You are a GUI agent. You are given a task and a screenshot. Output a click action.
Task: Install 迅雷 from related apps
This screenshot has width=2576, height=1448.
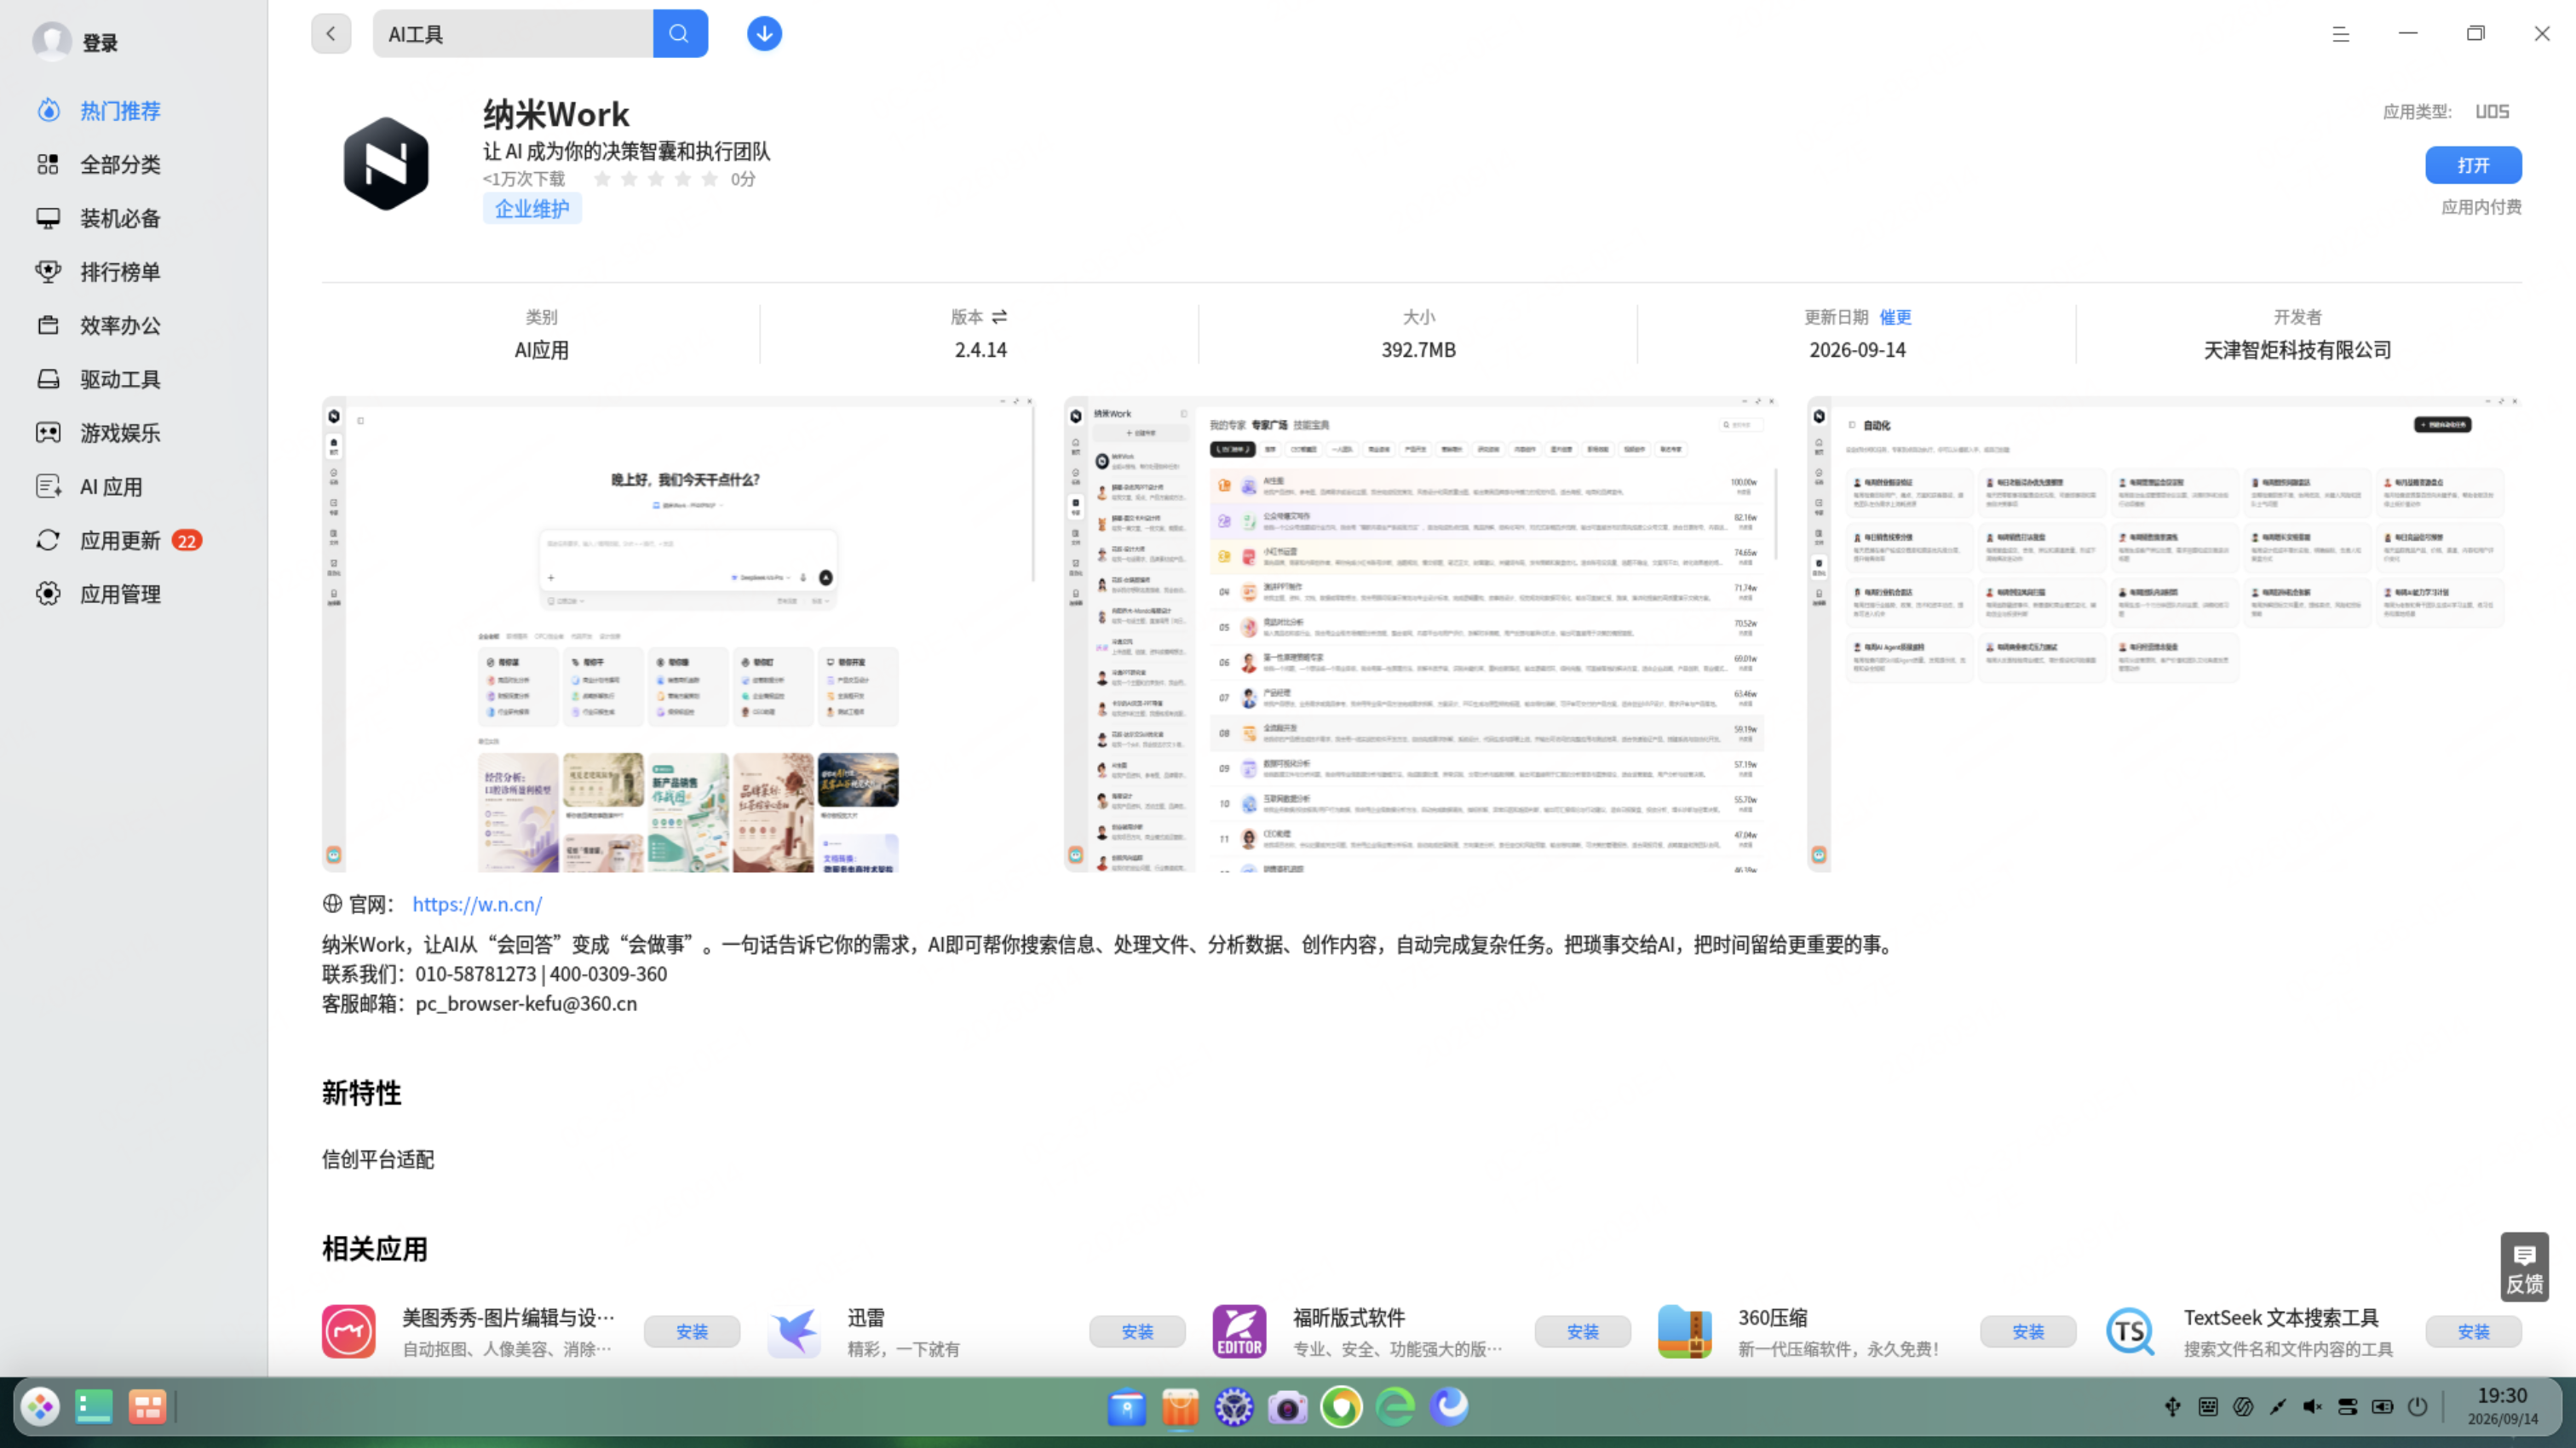(1137, 1332)
